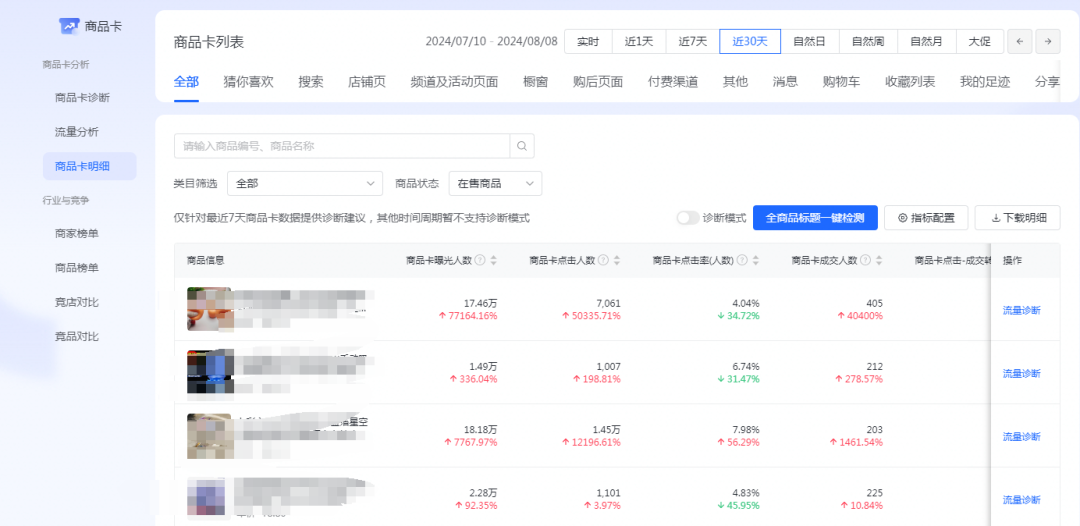Switch to the 购后页面 tab
The image size is (1080, 526).
pos(598,82)
